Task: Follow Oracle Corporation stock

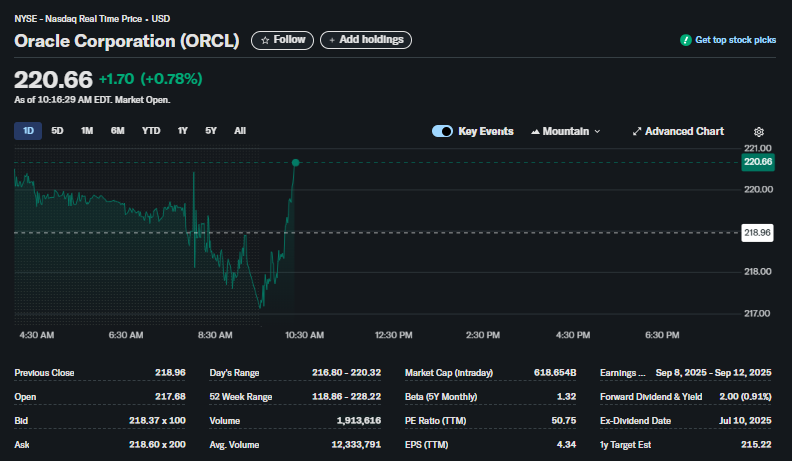Action: [x=282, y=40]
